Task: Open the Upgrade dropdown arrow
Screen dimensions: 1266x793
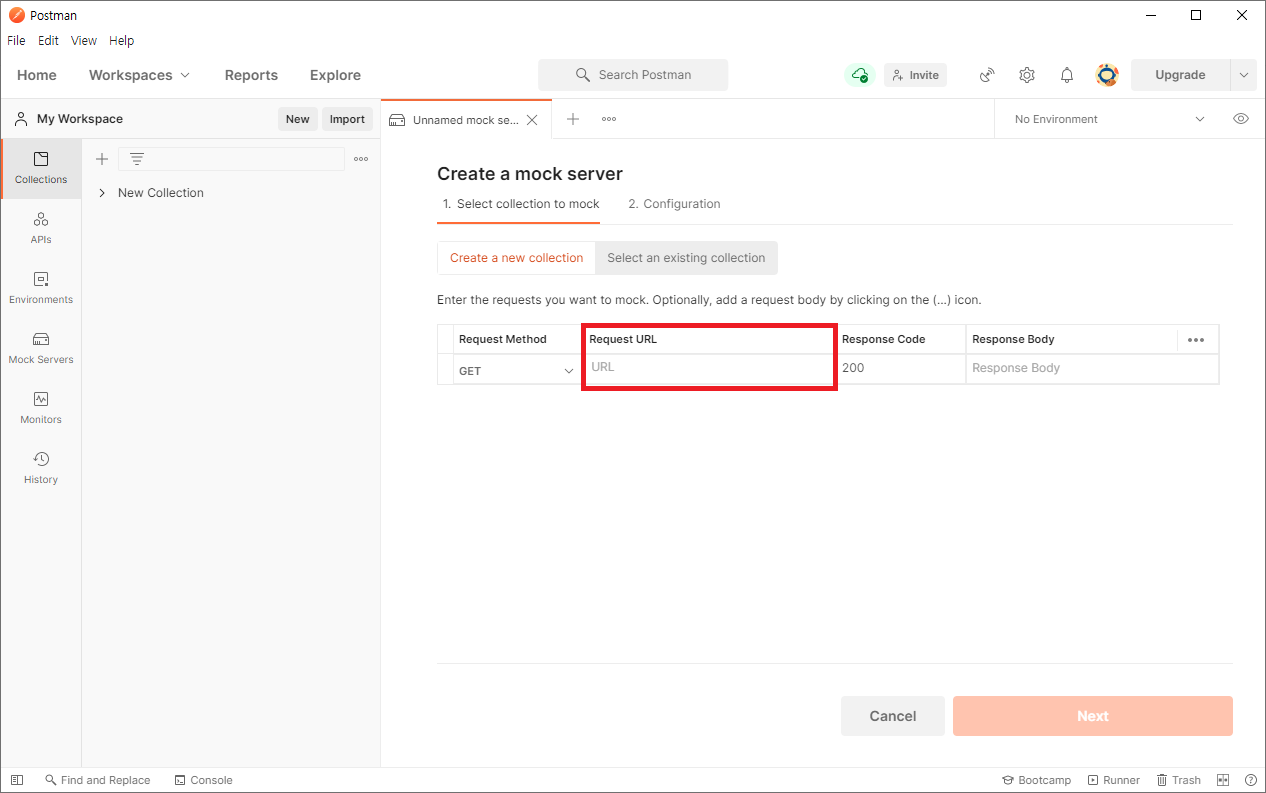Action: pos(1244,75)
